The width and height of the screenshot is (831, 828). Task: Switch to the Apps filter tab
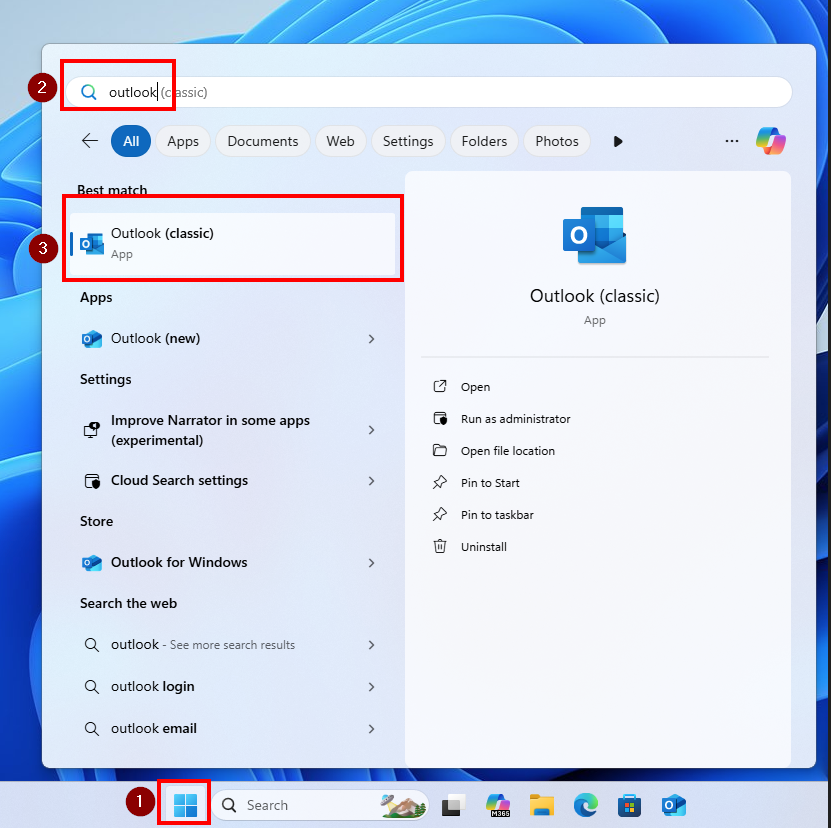183,141
